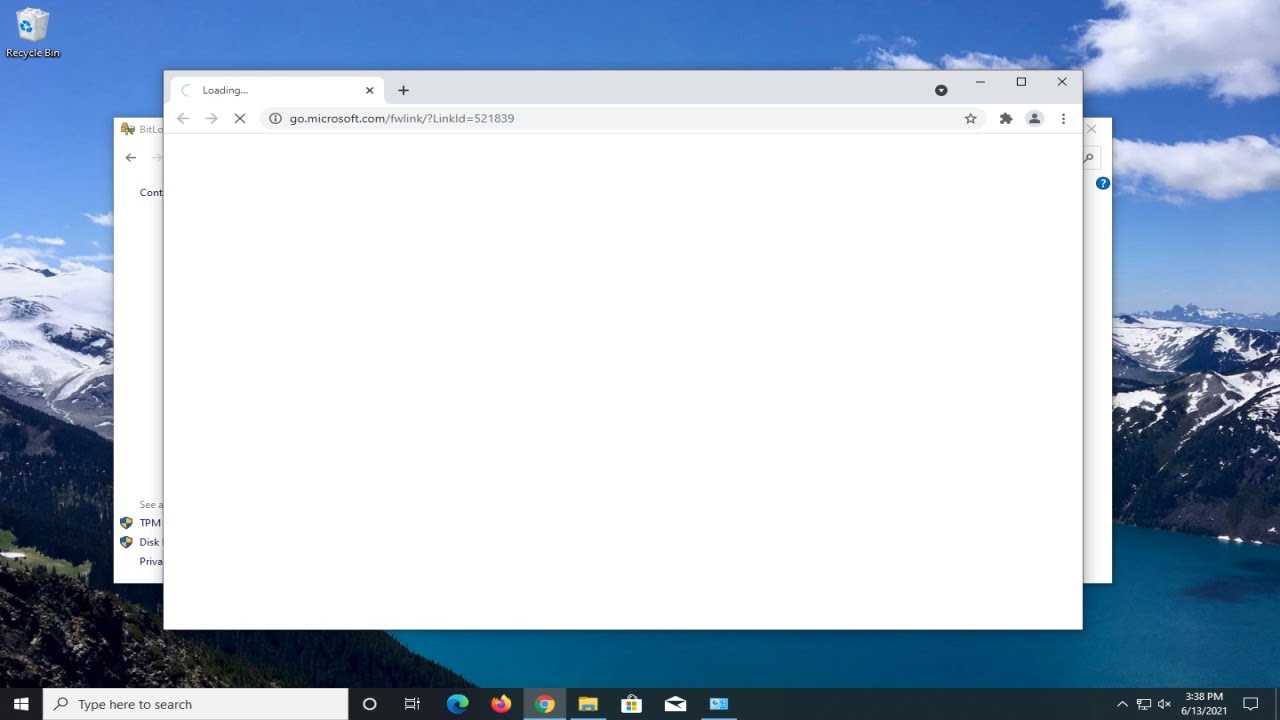Open help in BitLocker window
The height and width of the screenshot is (720, 1280).
point(1102,183)
